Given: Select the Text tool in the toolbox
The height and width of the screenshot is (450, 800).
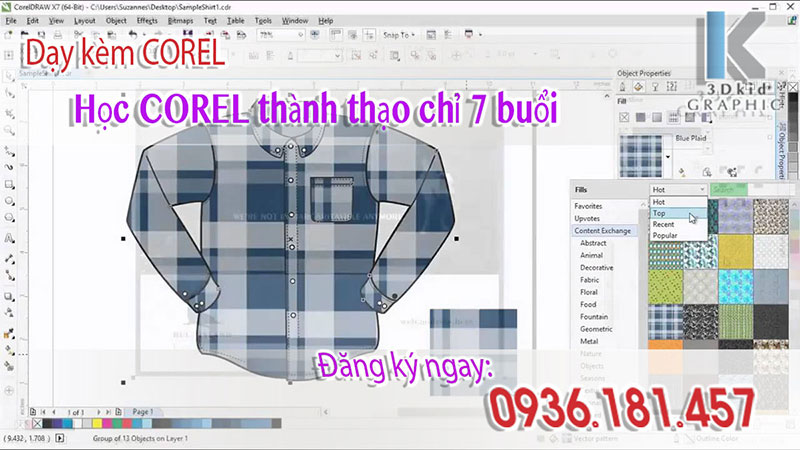Looking at the screenshot, I should [9, 238].
